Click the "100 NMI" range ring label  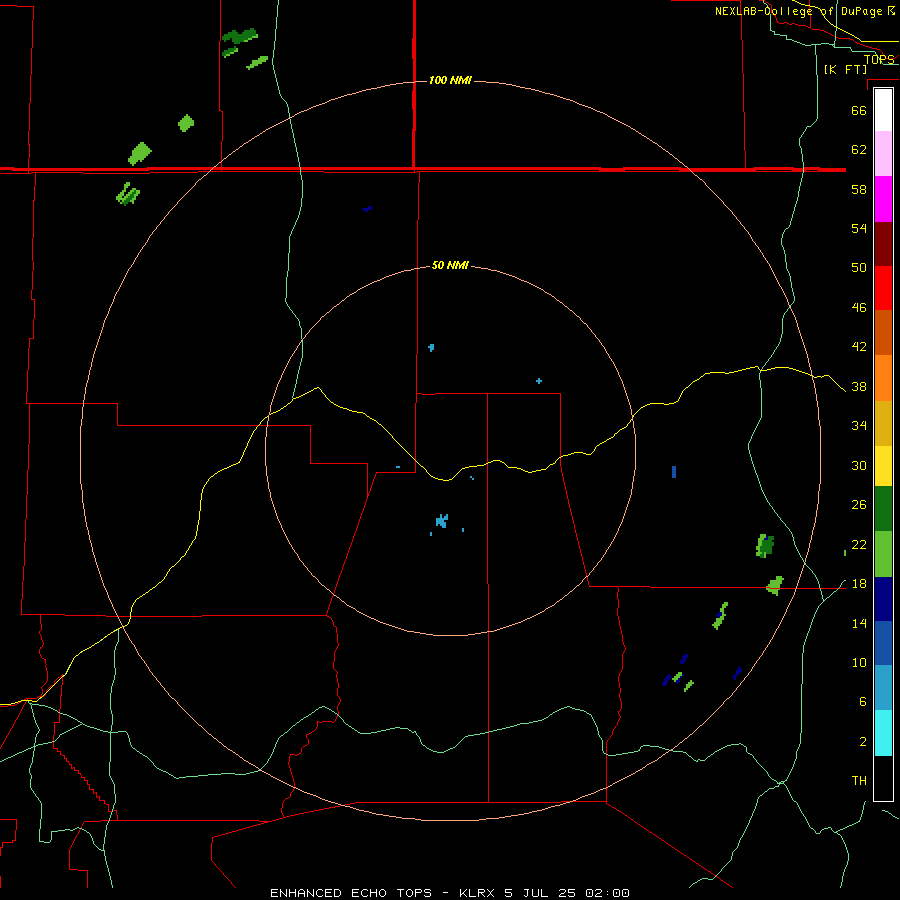tap(450, 80)
